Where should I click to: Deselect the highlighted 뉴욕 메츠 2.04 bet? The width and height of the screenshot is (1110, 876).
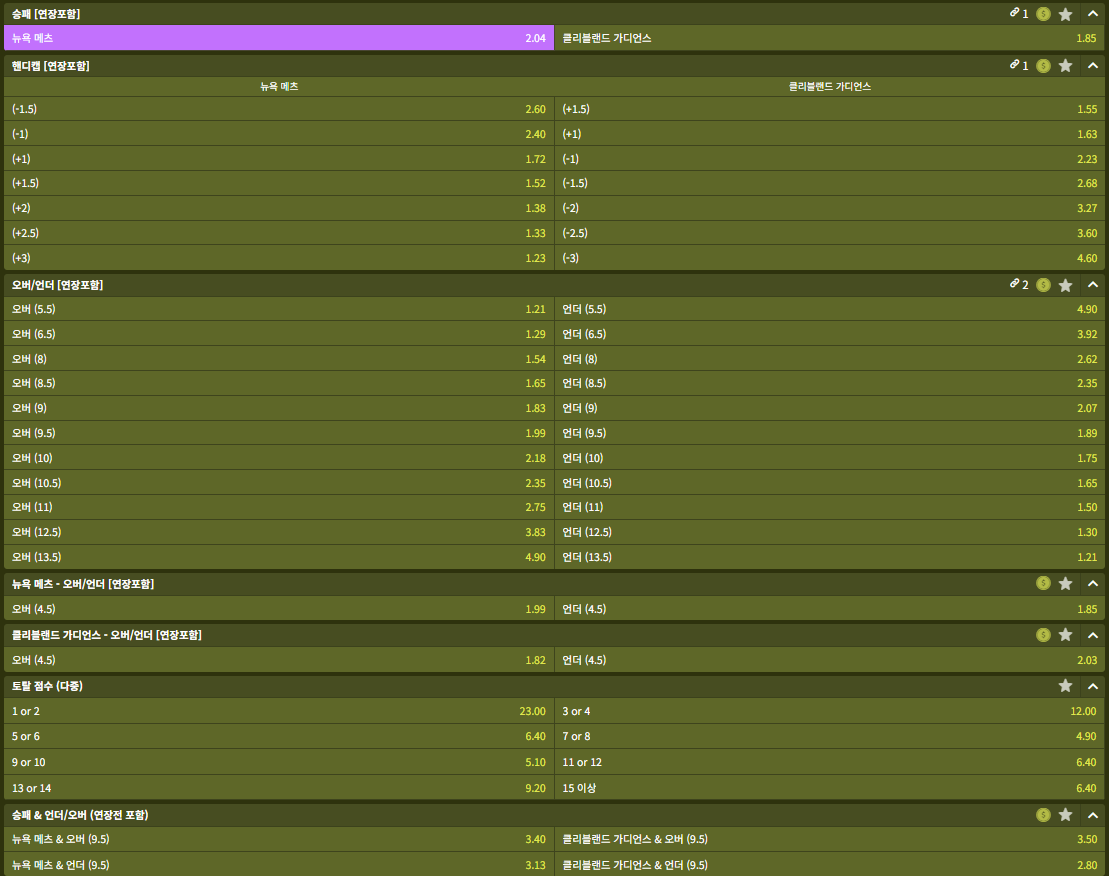(x=279, y=38)
